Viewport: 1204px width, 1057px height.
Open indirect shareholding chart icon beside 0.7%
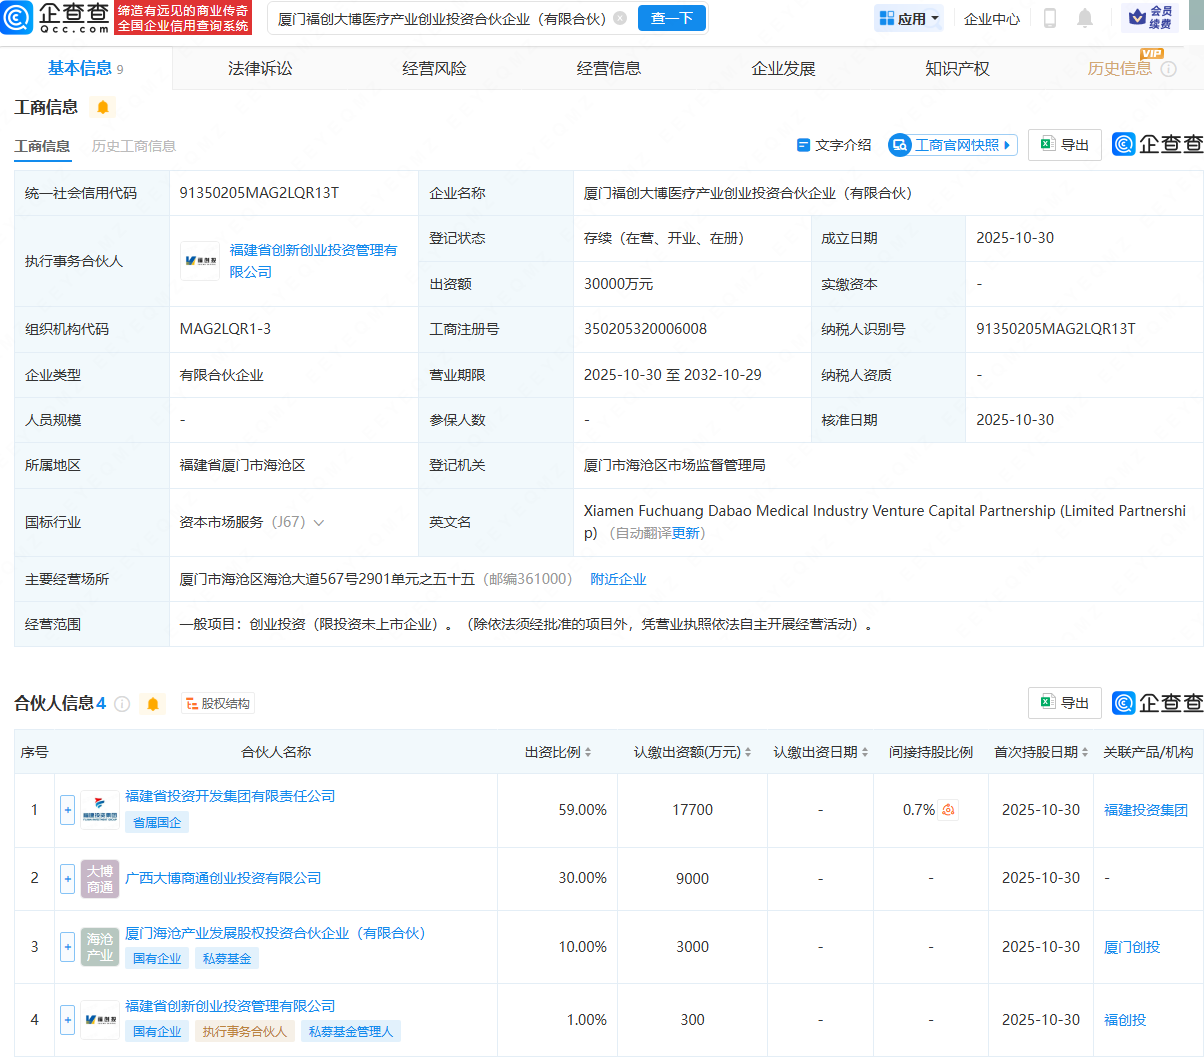tap(948, 810)
